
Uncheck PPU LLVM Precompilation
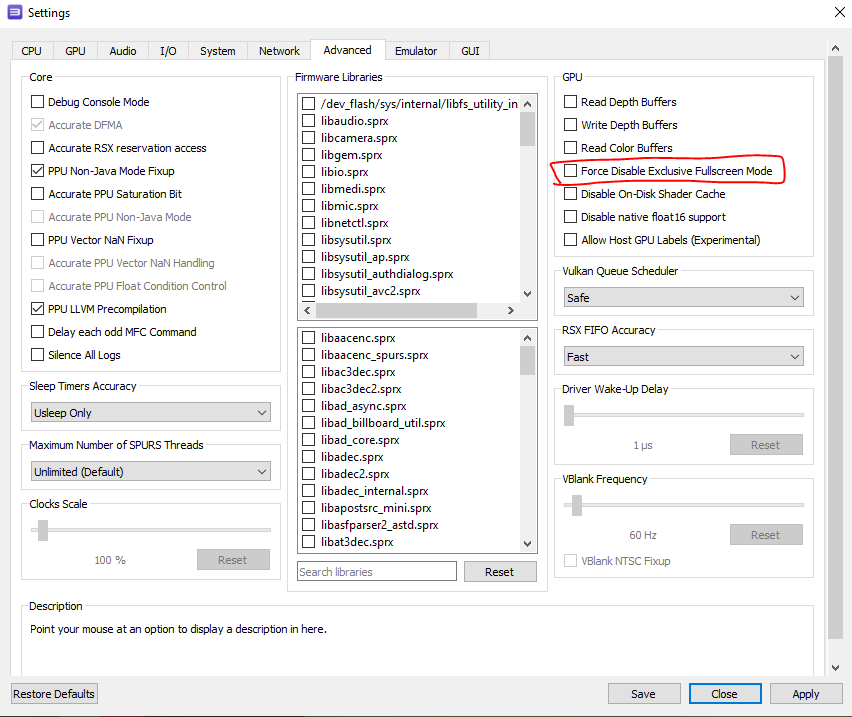point(37,309)
